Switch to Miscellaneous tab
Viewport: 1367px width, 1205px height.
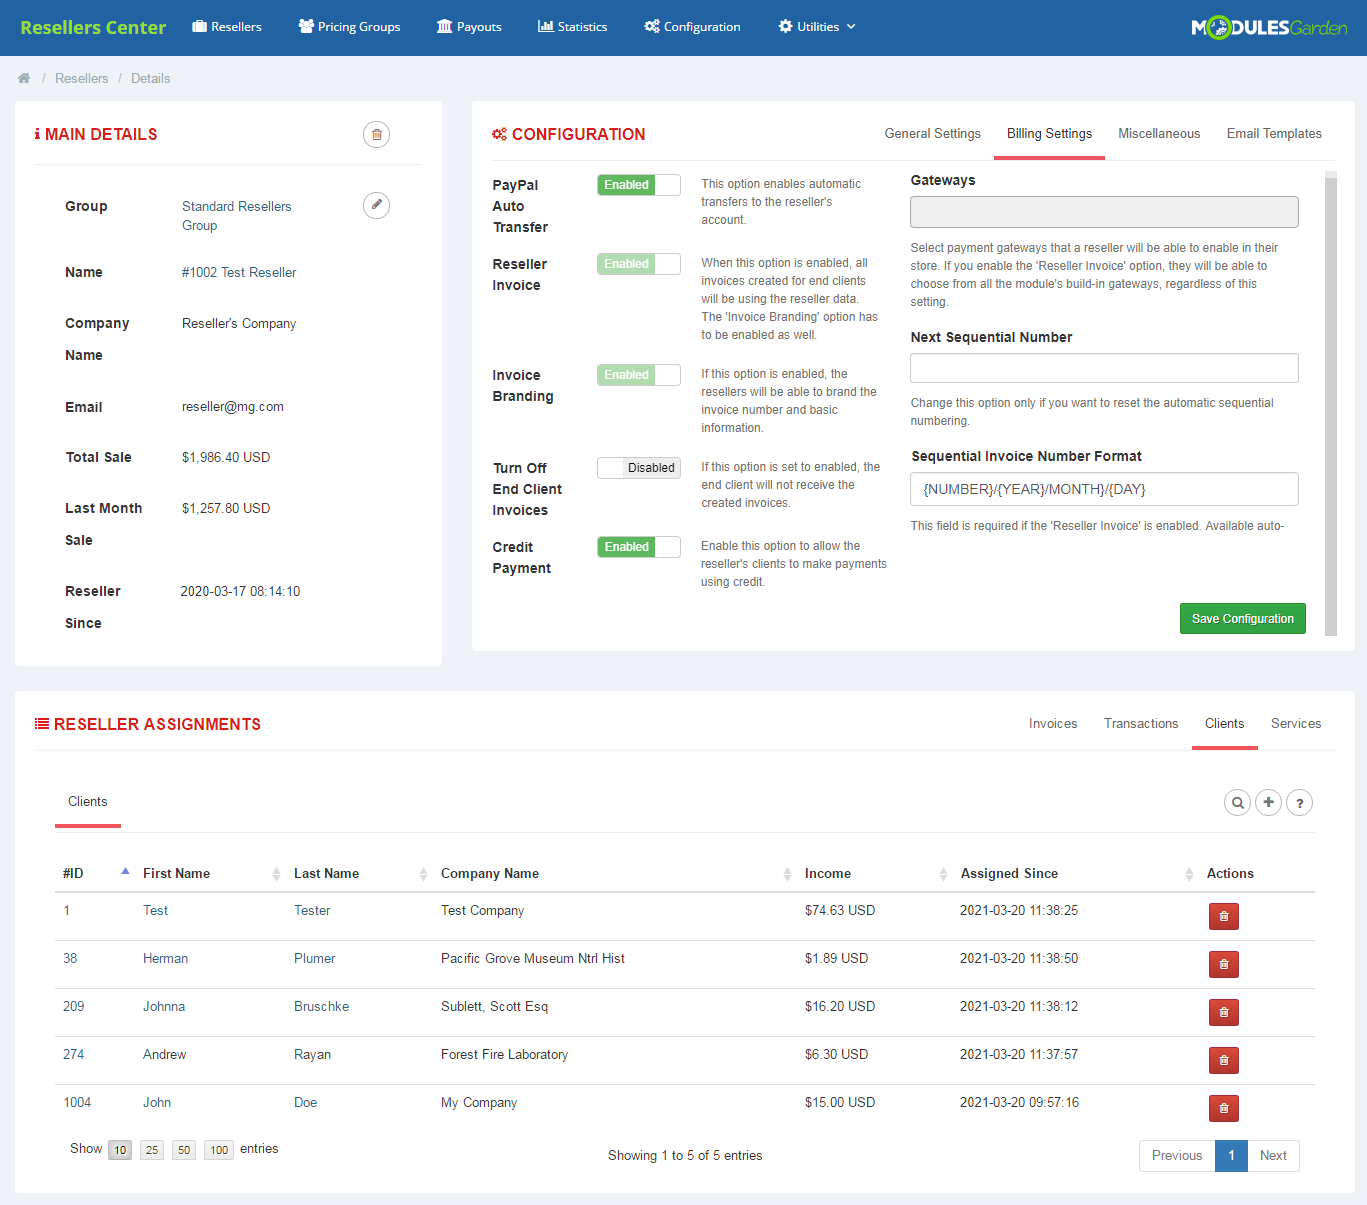pos(1159,134)
